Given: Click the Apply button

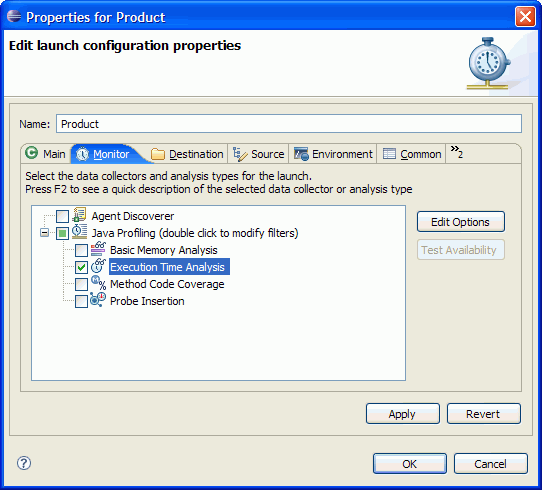Looking at the screenshot, I should (x=403, y=414).
